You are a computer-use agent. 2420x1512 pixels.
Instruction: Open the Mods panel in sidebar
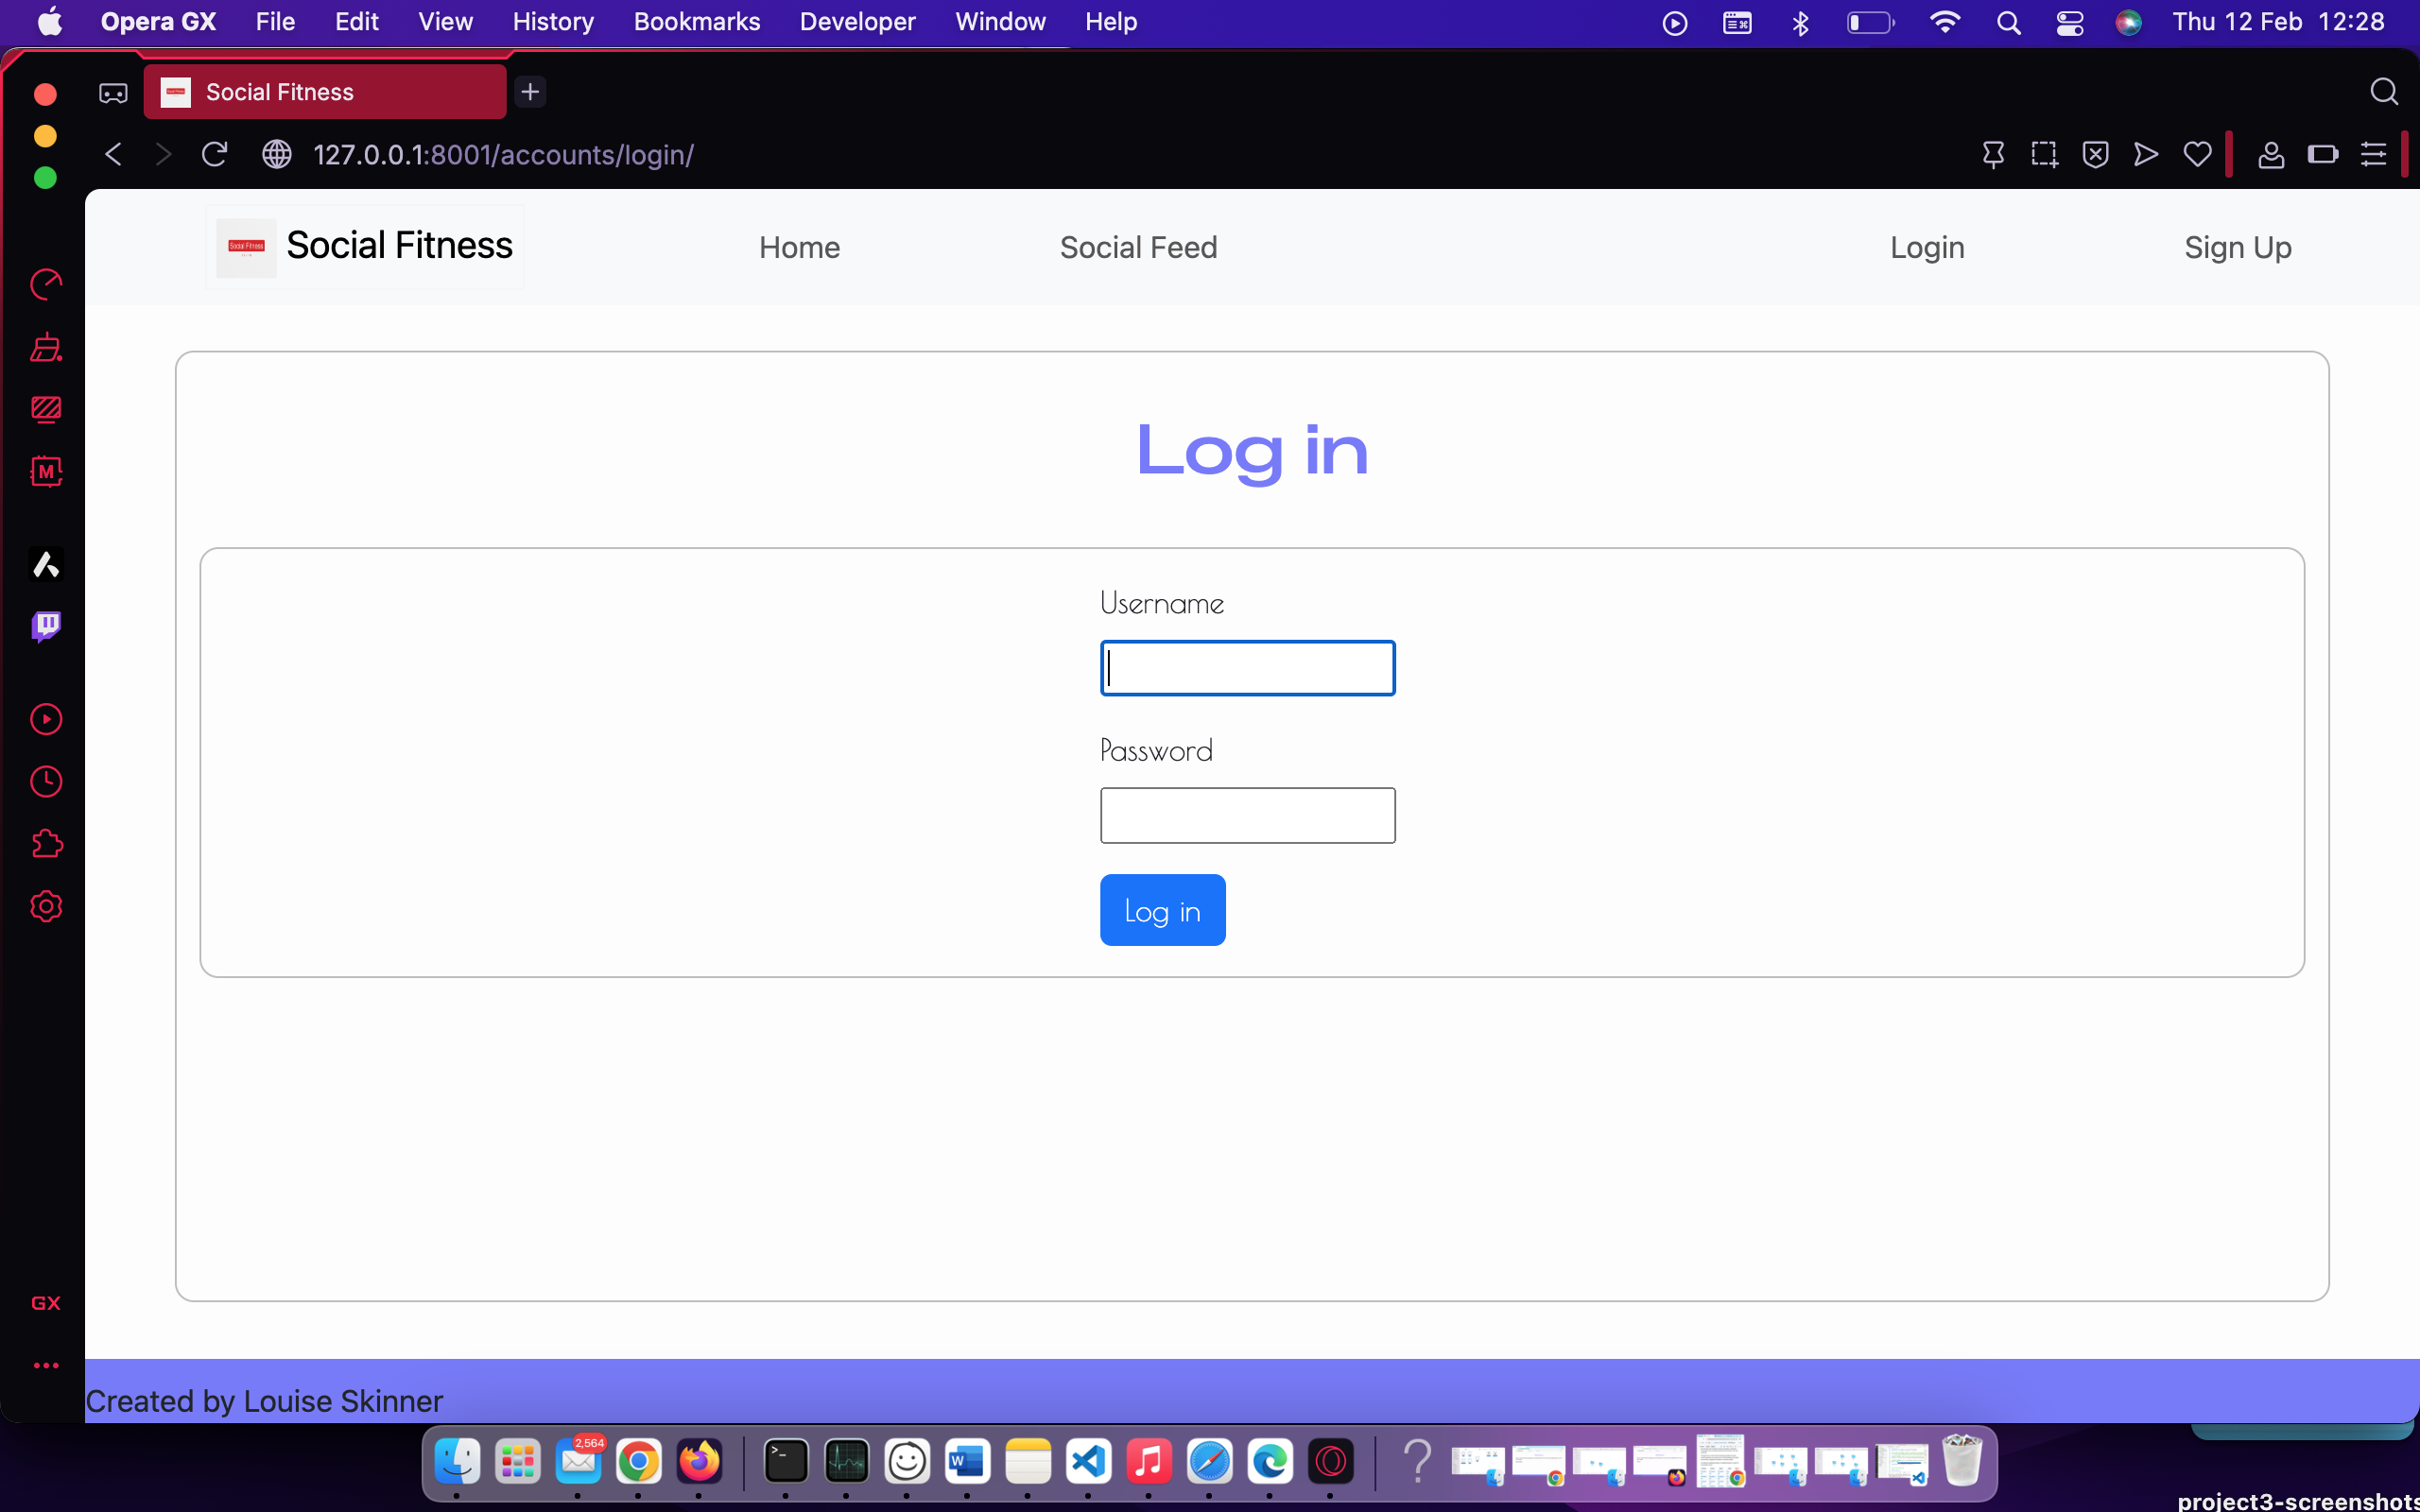46,471
